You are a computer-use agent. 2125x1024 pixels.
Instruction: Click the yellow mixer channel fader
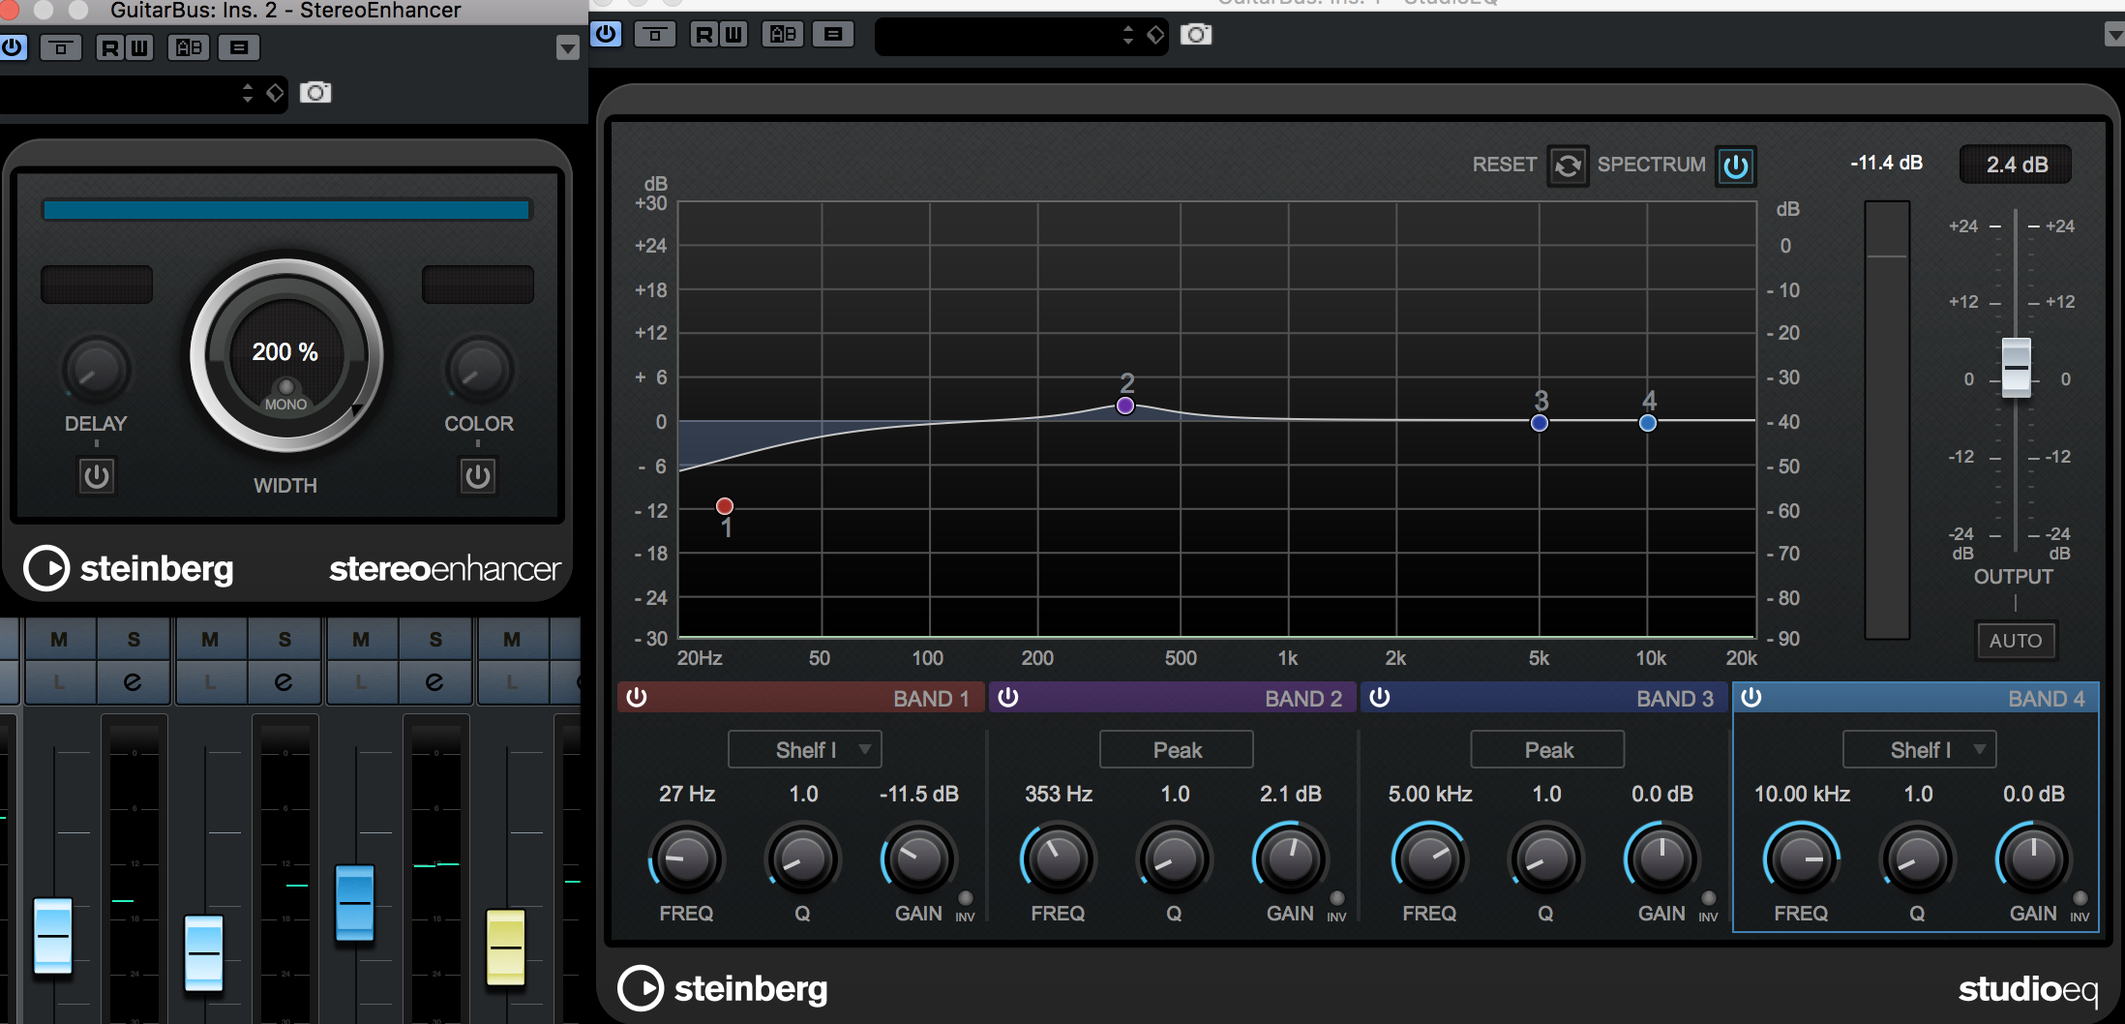(x=506, y=947)
